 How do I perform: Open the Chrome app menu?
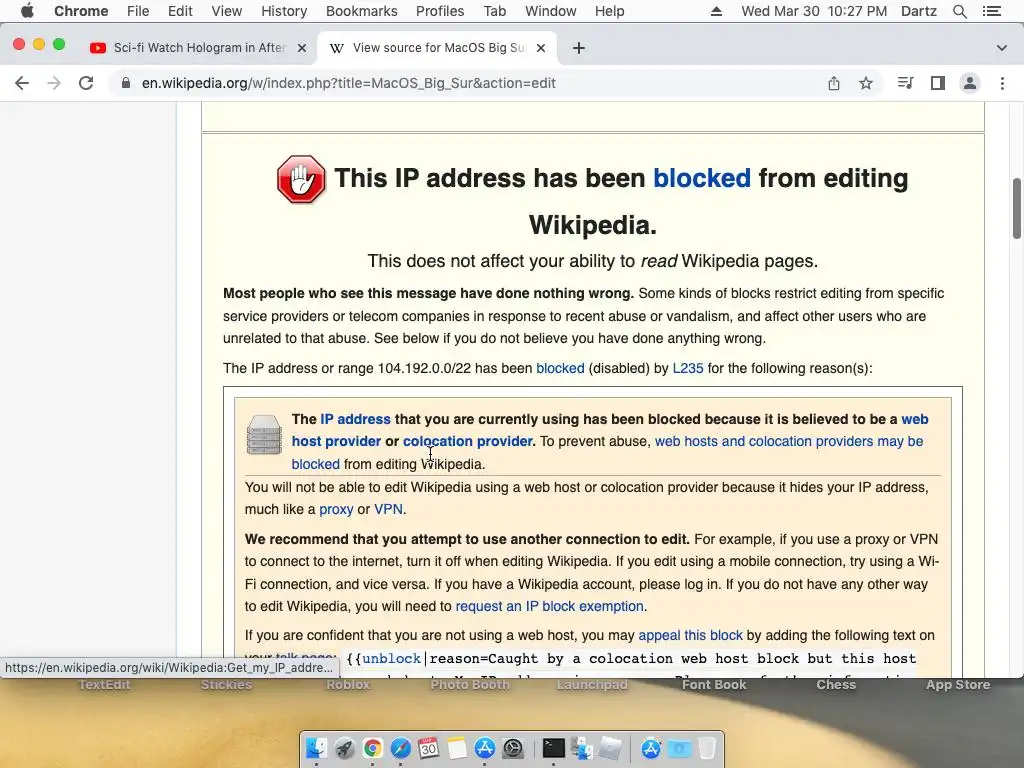[81, 11]
